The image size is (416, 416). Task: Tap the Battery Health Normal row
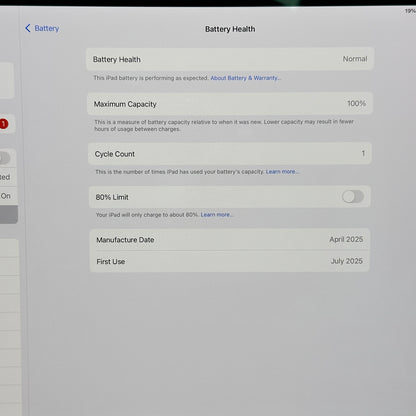[230, 59]
